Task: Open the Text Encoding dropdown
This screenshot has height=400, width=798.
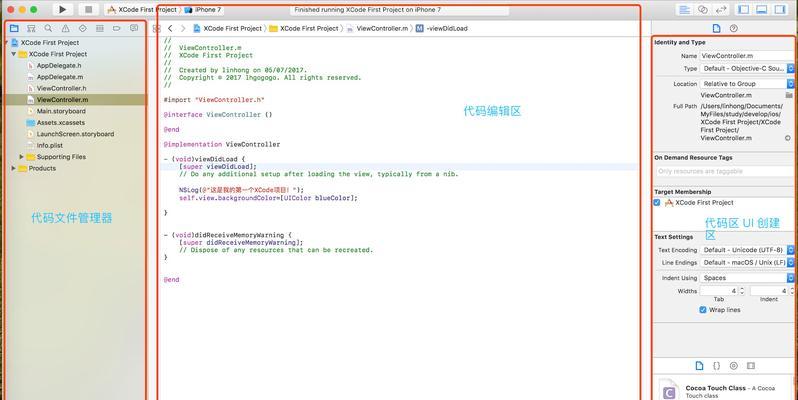Action: pos(747,250)
